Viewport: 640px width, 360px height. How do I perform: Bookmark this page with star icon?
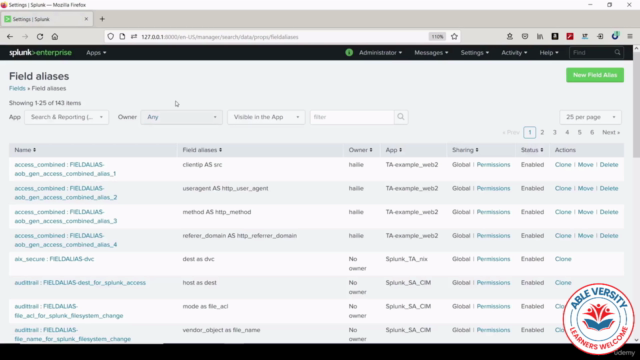(454, 37)
